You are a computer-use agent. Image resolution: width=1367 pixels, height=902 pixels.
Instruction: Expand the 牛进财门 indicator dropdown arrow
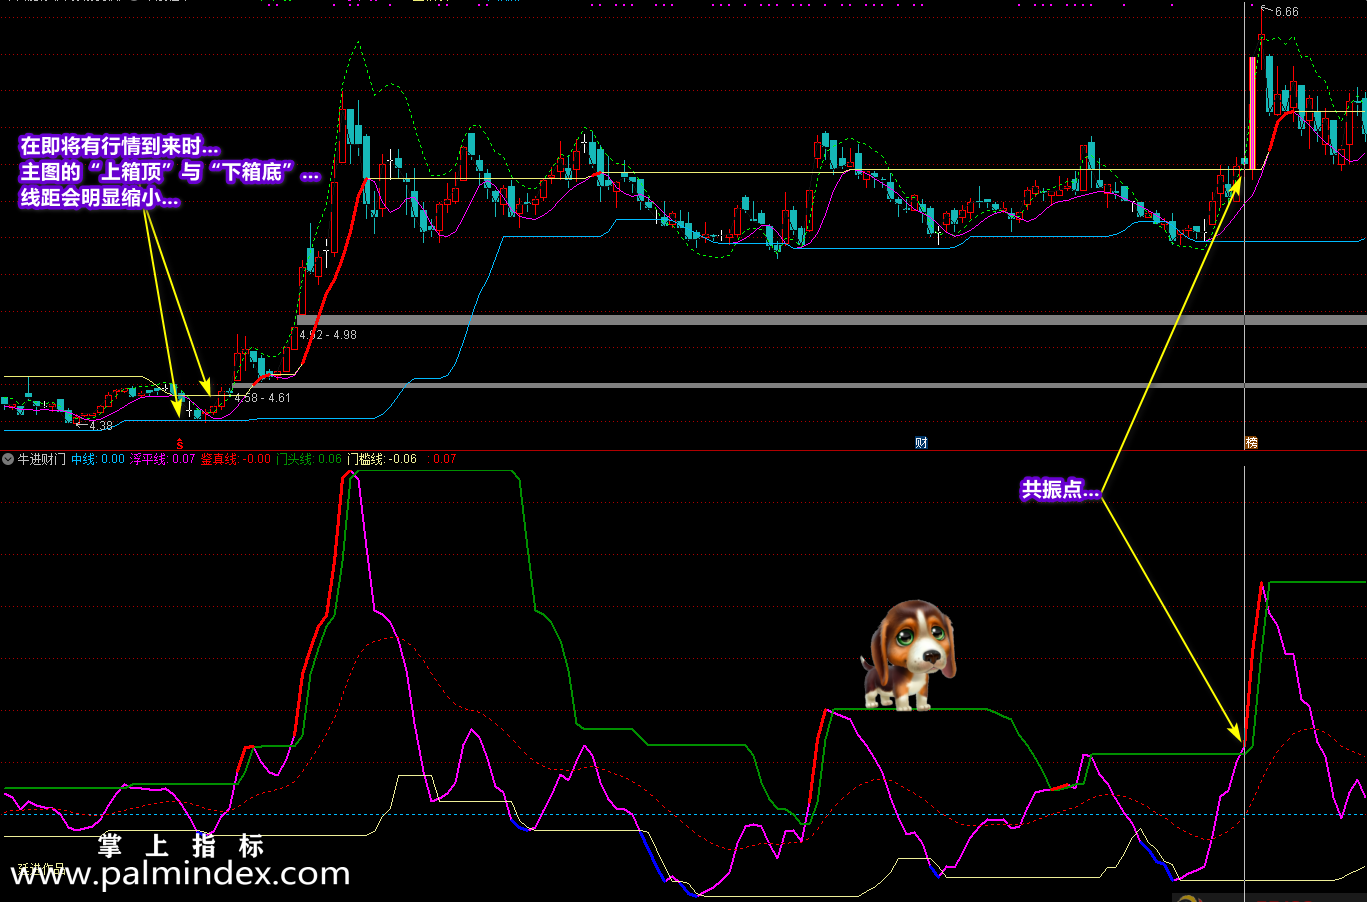pos(8,459)
